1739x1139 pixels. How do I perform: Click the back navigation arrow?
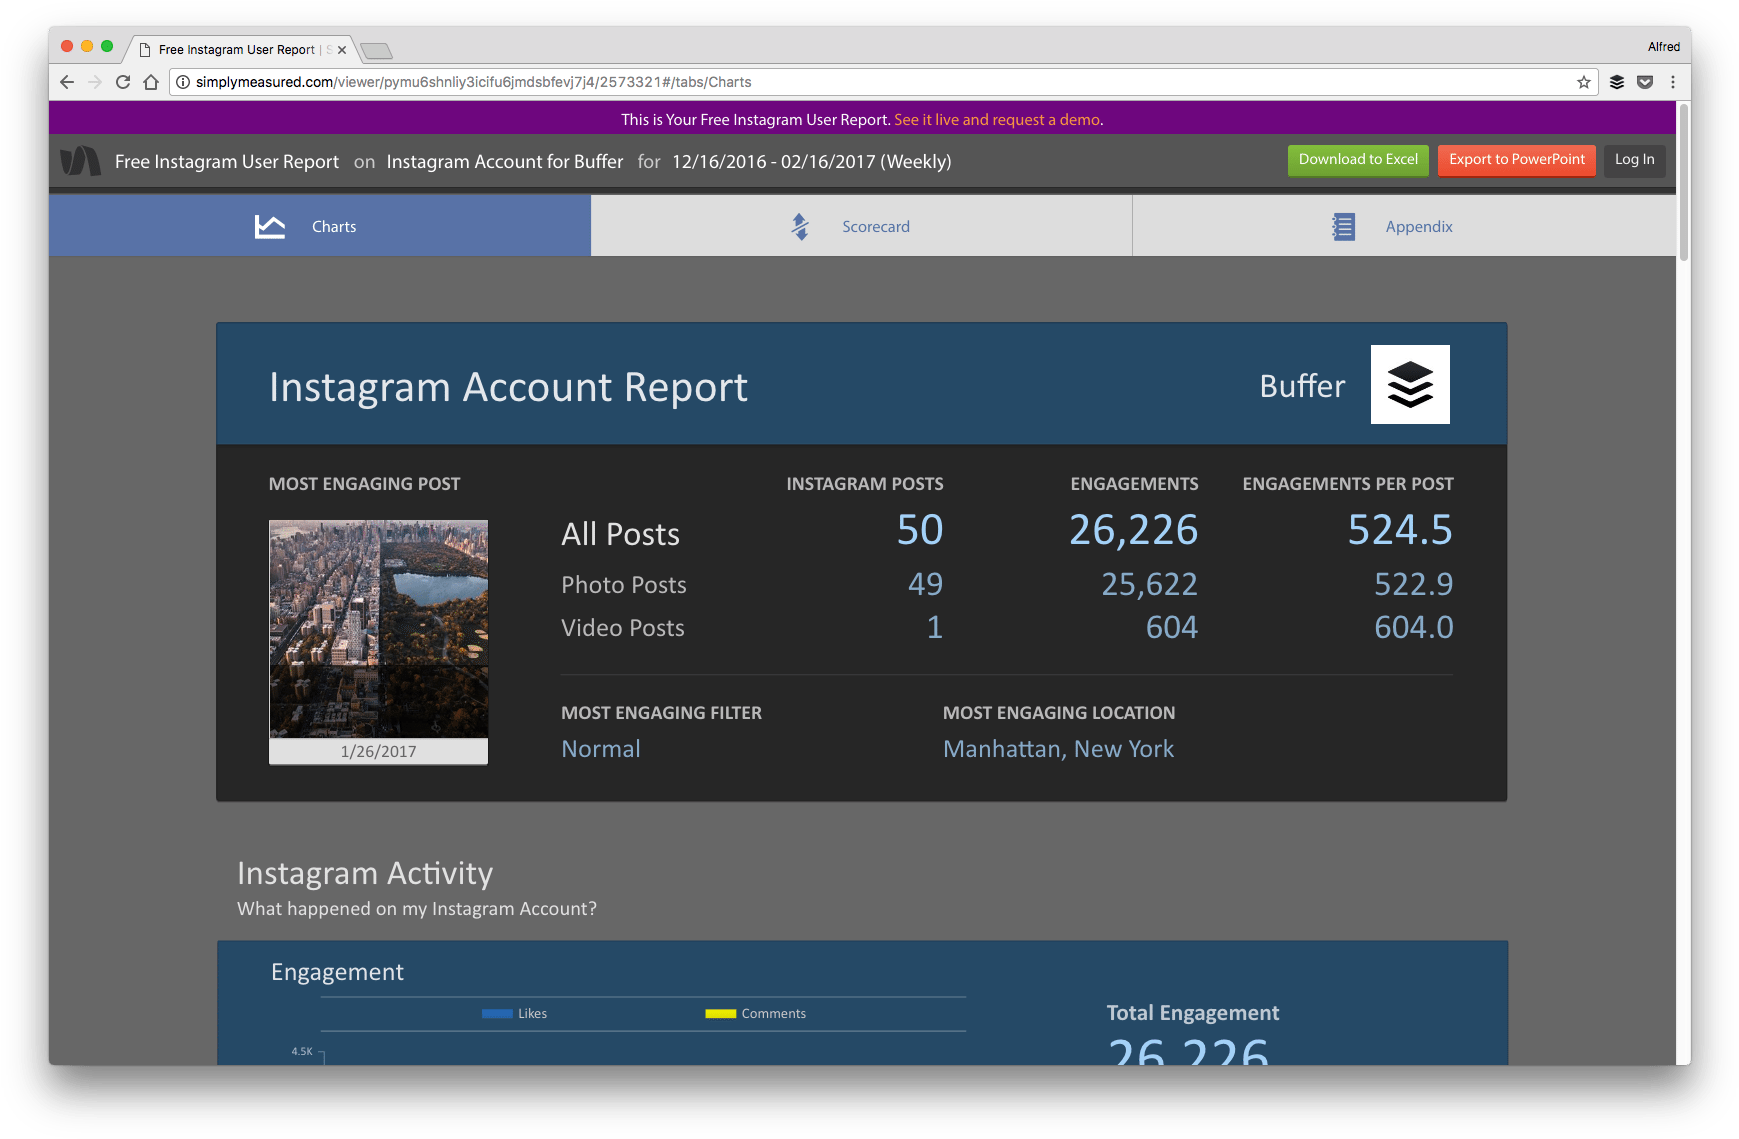pyautogui.click(x=66, y=82)
